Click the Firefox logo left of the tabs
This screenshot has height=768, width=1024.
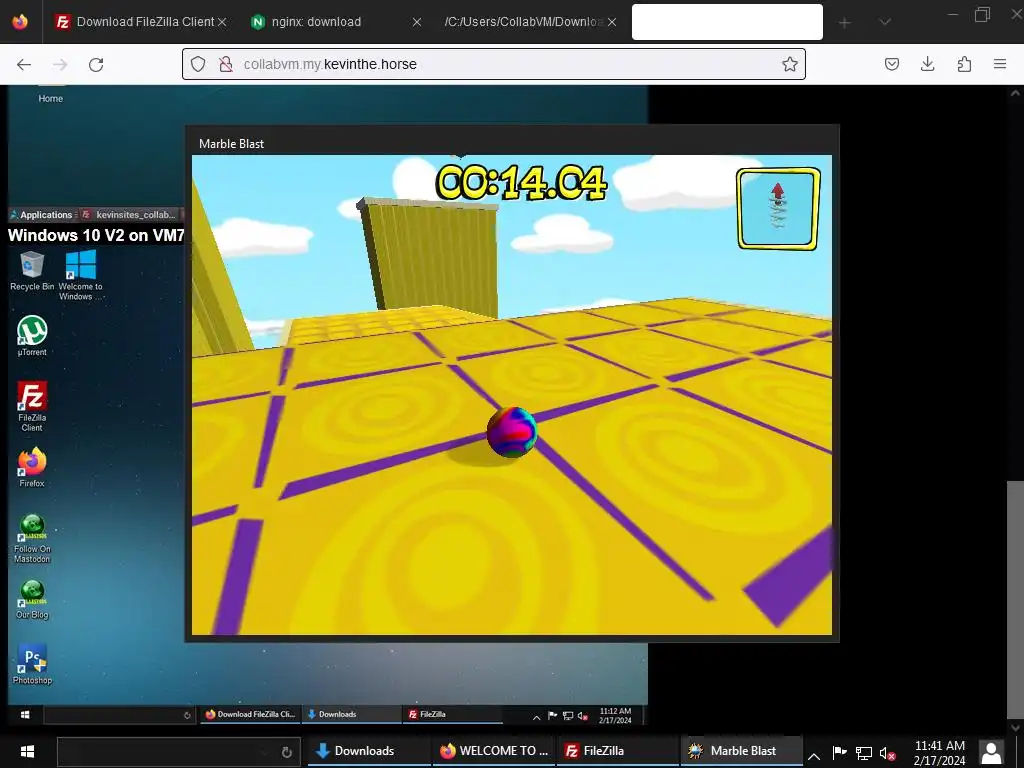tap(20, 22)
